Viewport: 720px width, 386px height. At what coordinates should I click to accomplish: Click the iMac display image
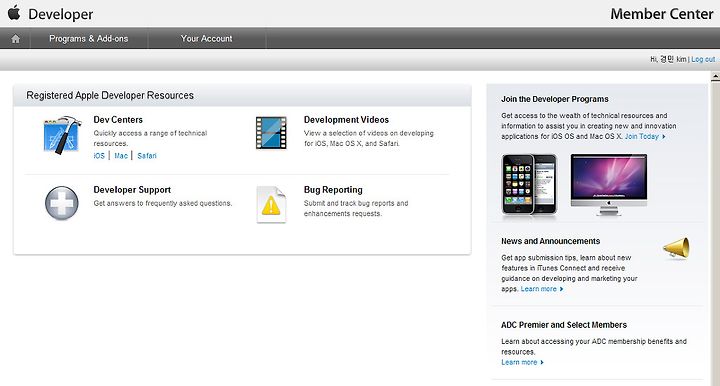pos(609,185)
